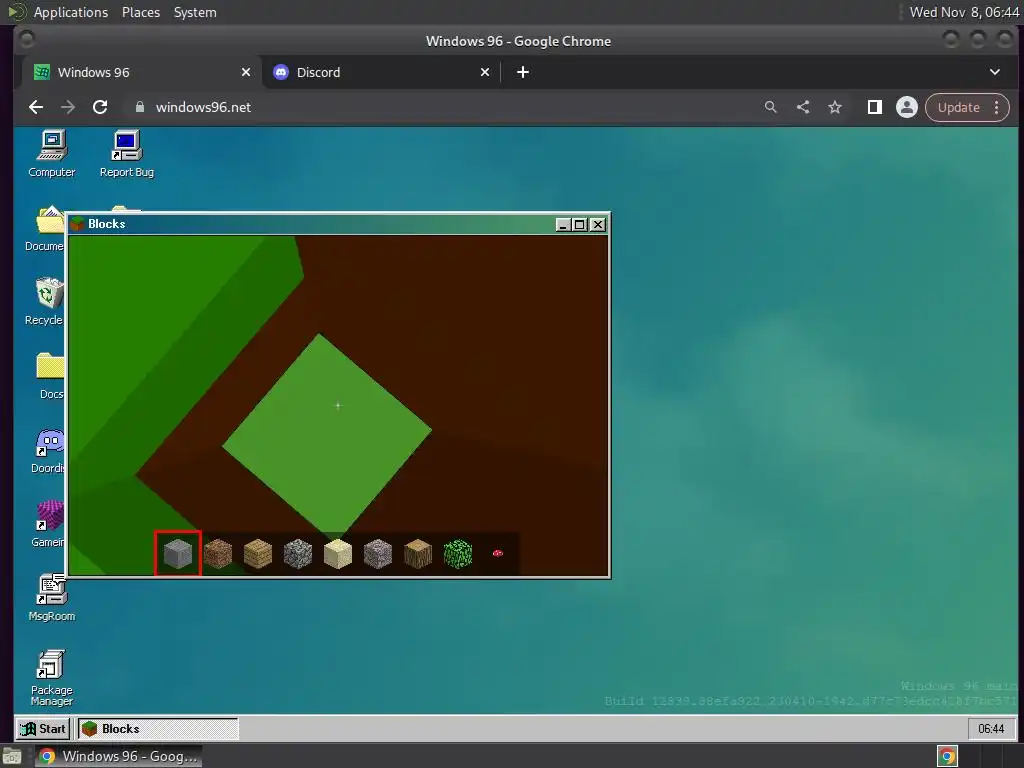Click the zoom magnifier icon in address bar

click(771, 107)
